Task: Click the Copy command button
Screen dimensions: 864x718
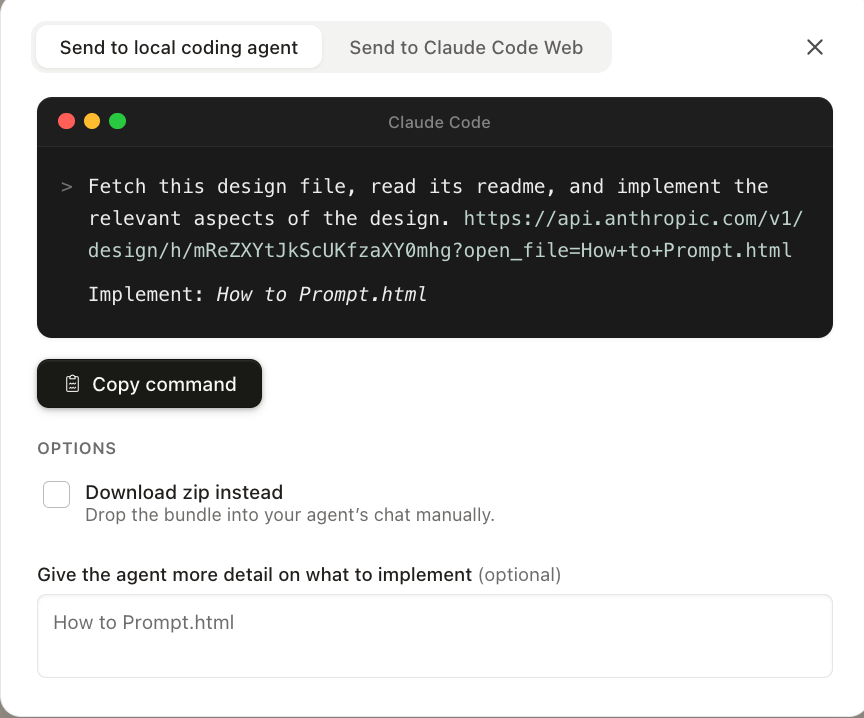Action: [x=149, y=384]
